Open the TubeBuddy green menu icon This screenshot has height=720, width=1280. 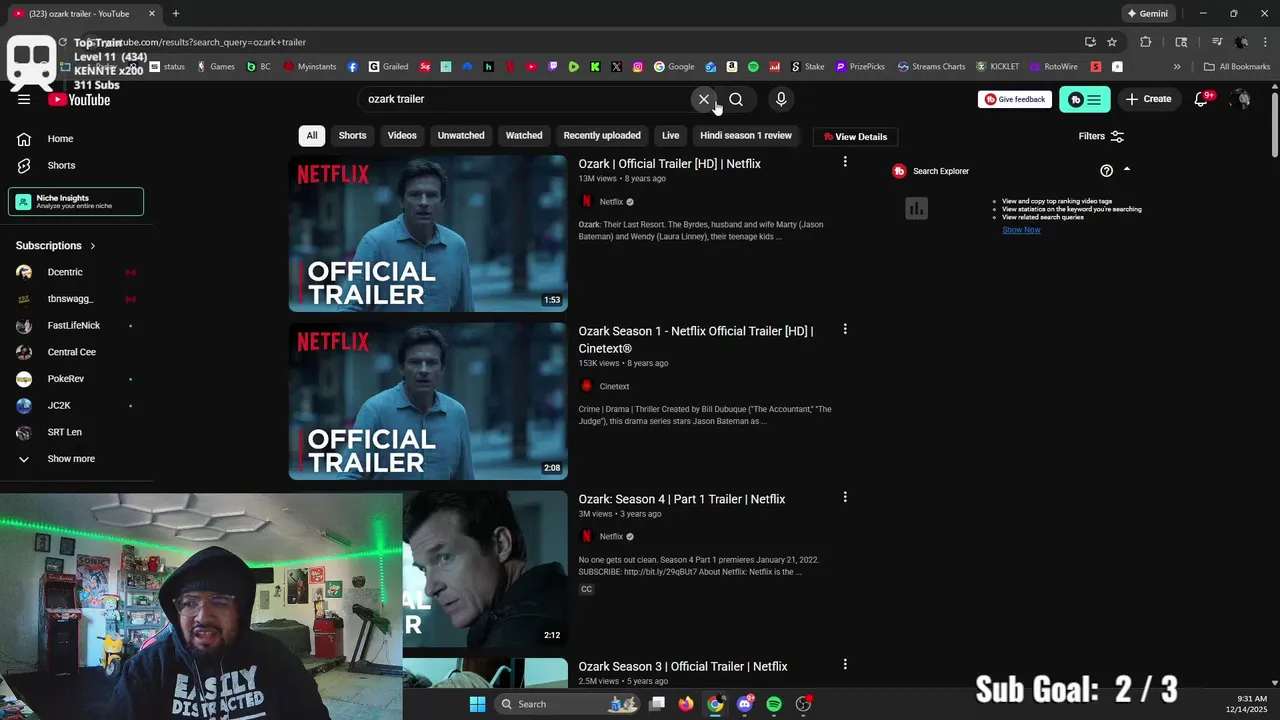pos(1084,99)
